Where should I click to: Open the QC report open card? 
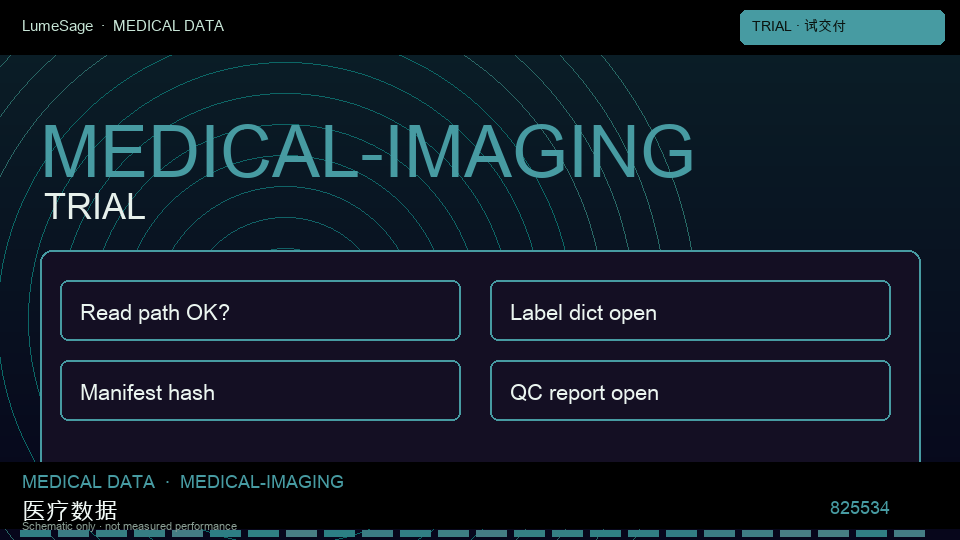[690, 391]
